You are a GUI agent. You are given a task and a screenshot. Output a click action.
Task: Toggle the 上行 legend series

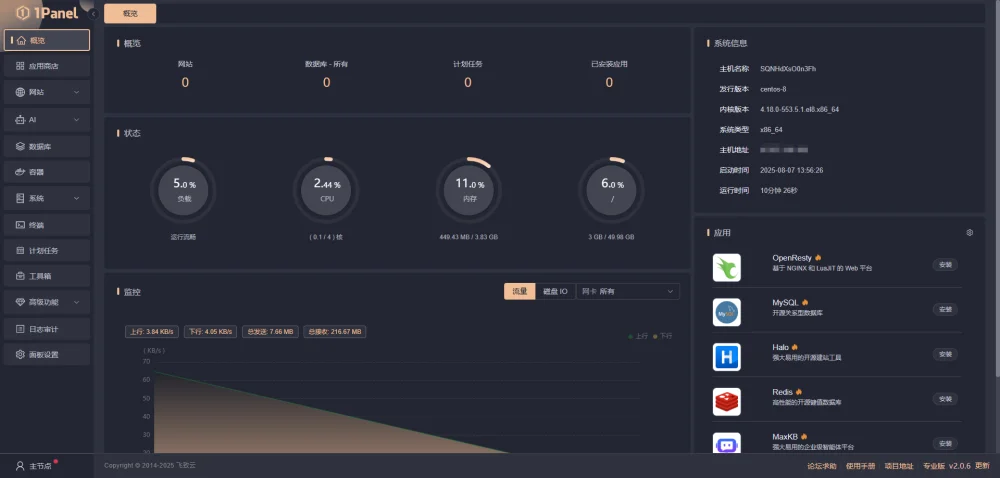coord(638,336)
